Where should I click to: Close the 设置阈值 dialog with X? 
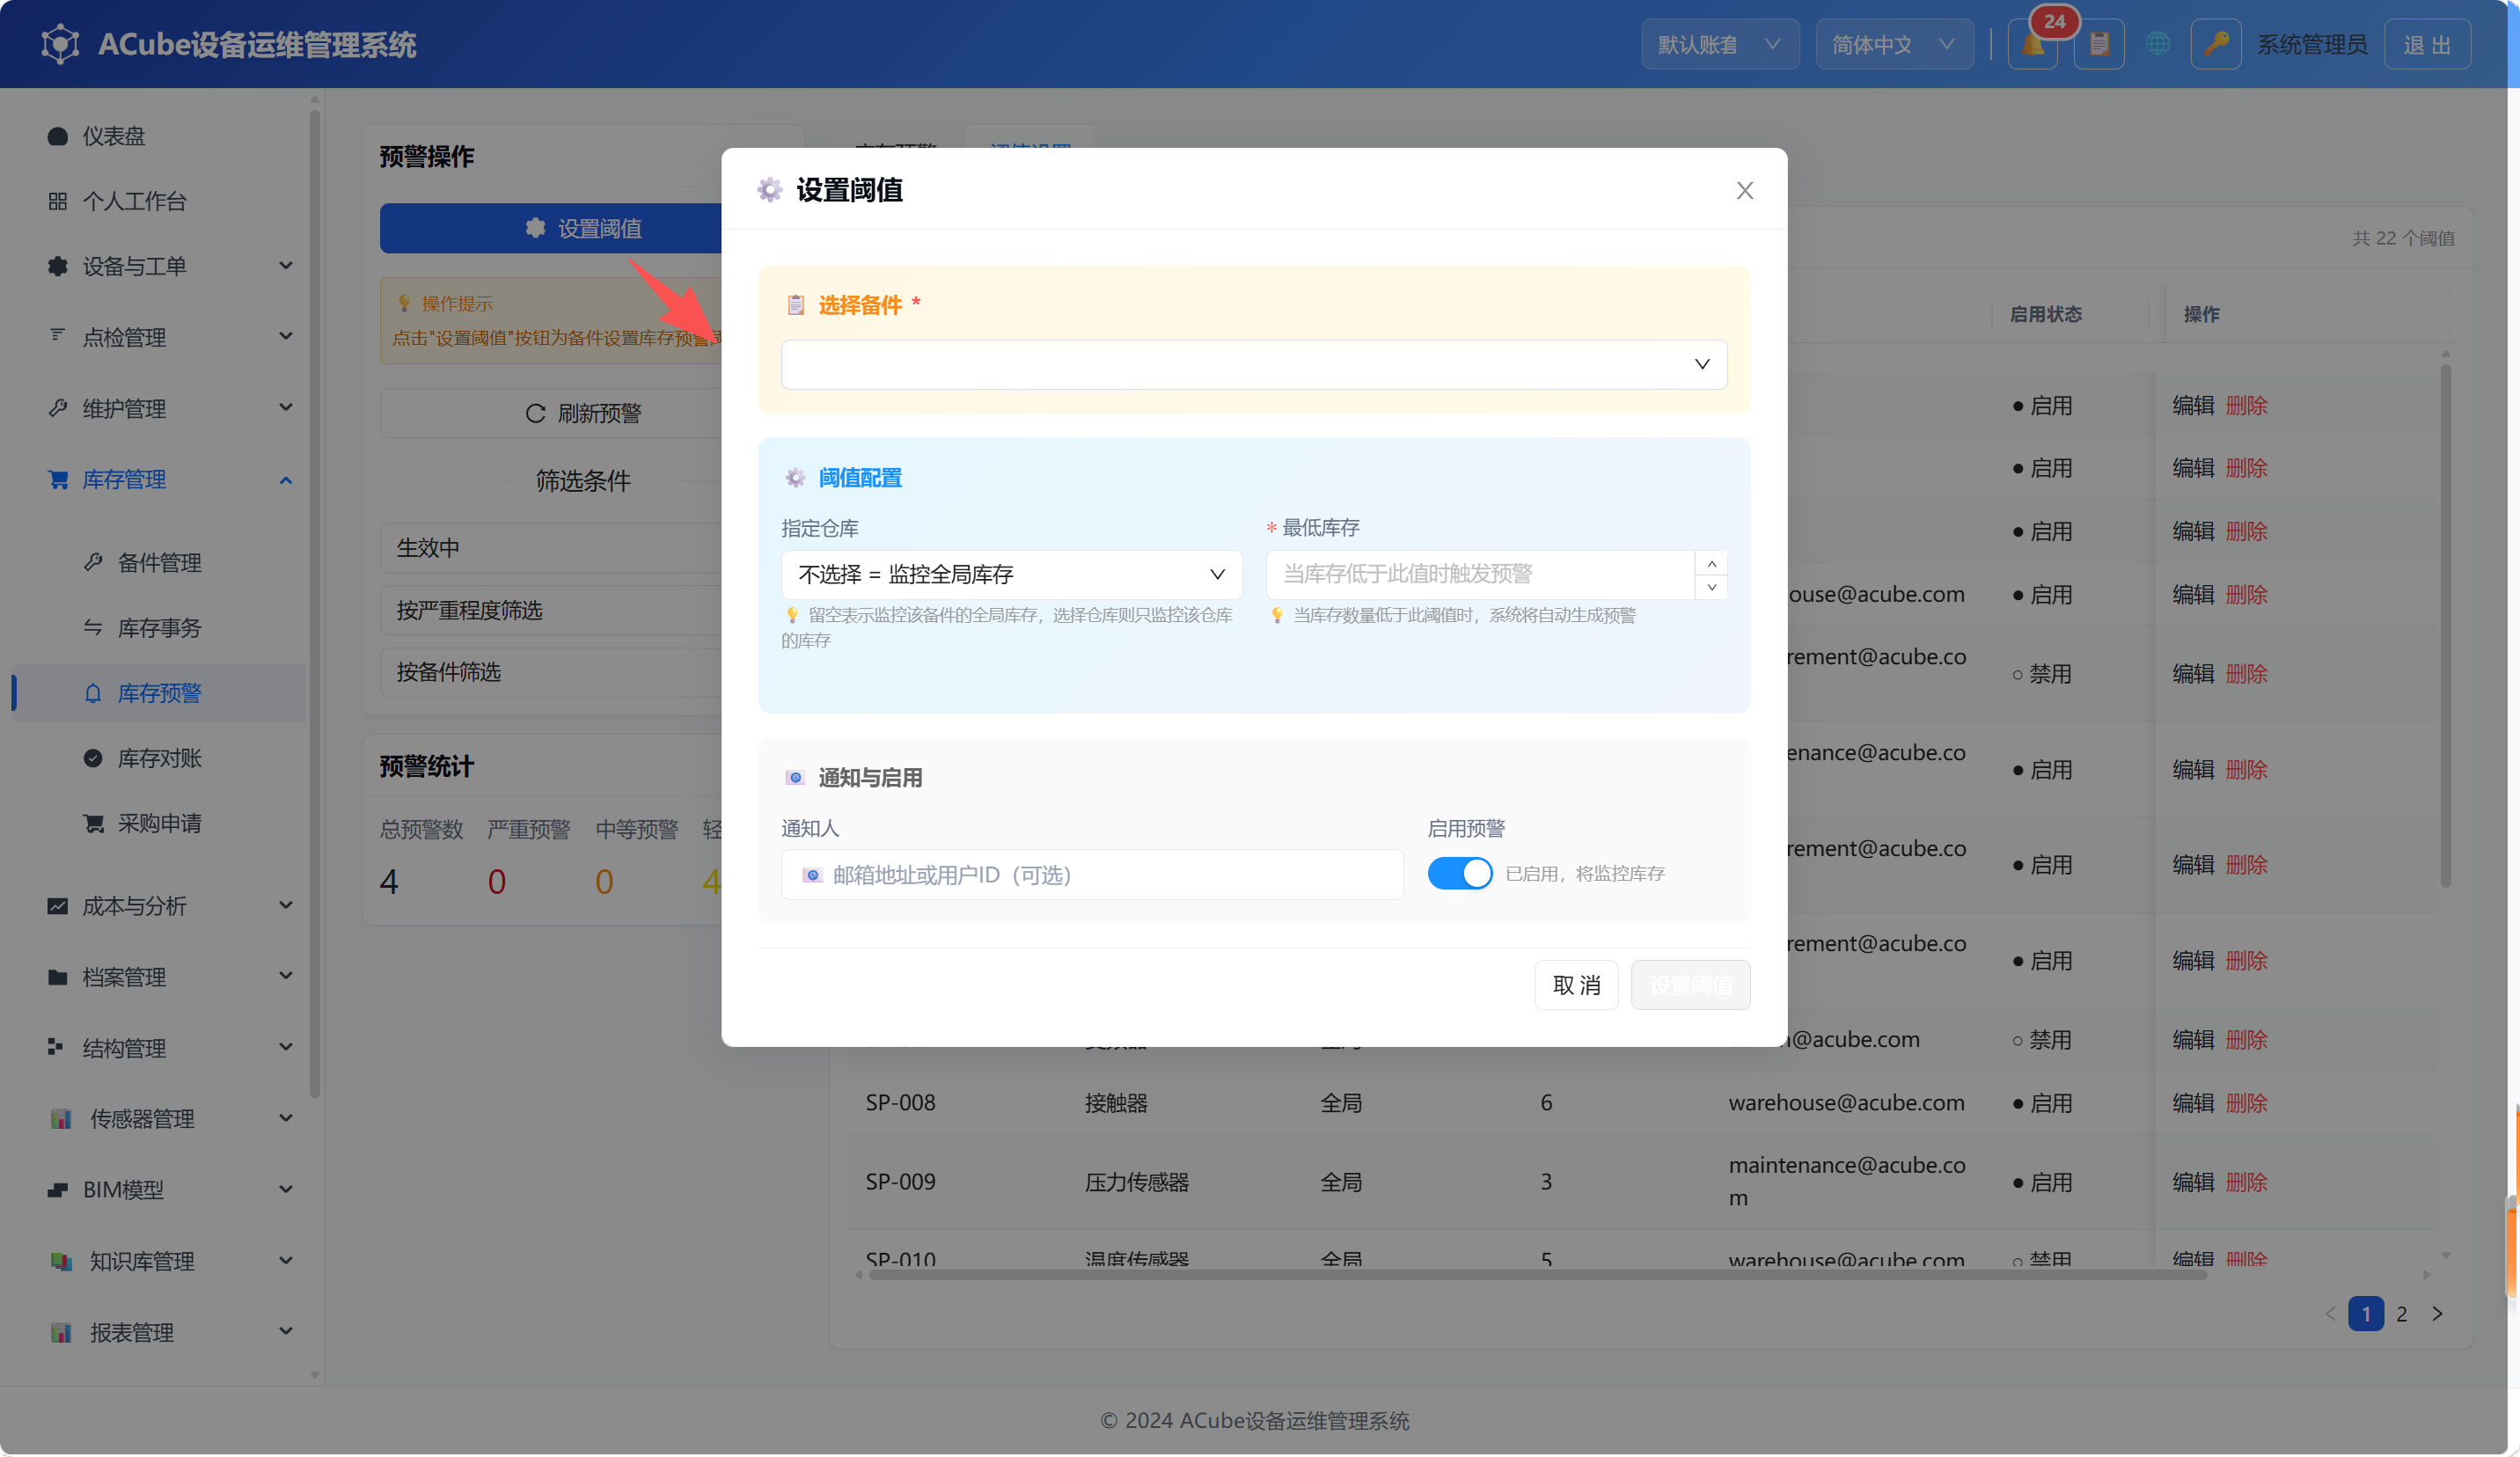pyautogui.click(x=1744, y=190)
